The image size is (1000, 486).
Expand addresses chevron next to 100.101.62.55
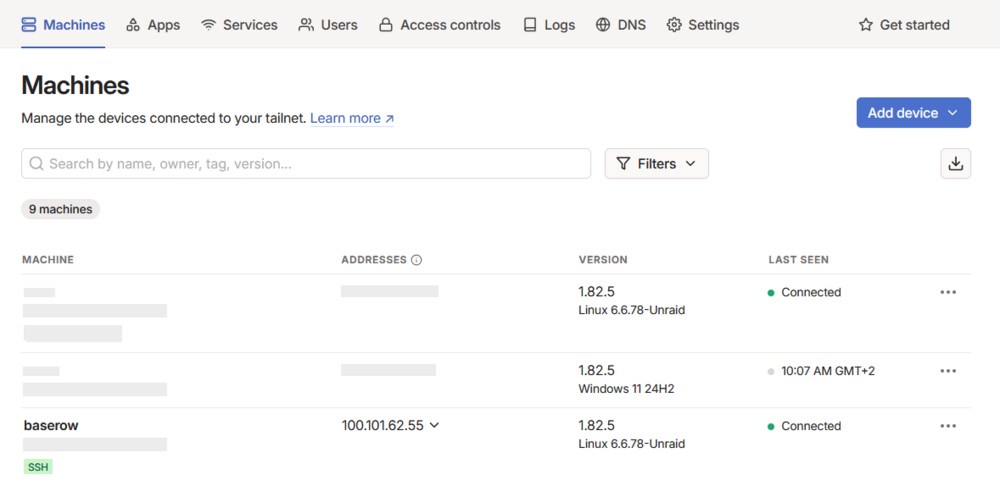[x=434, y=425]
